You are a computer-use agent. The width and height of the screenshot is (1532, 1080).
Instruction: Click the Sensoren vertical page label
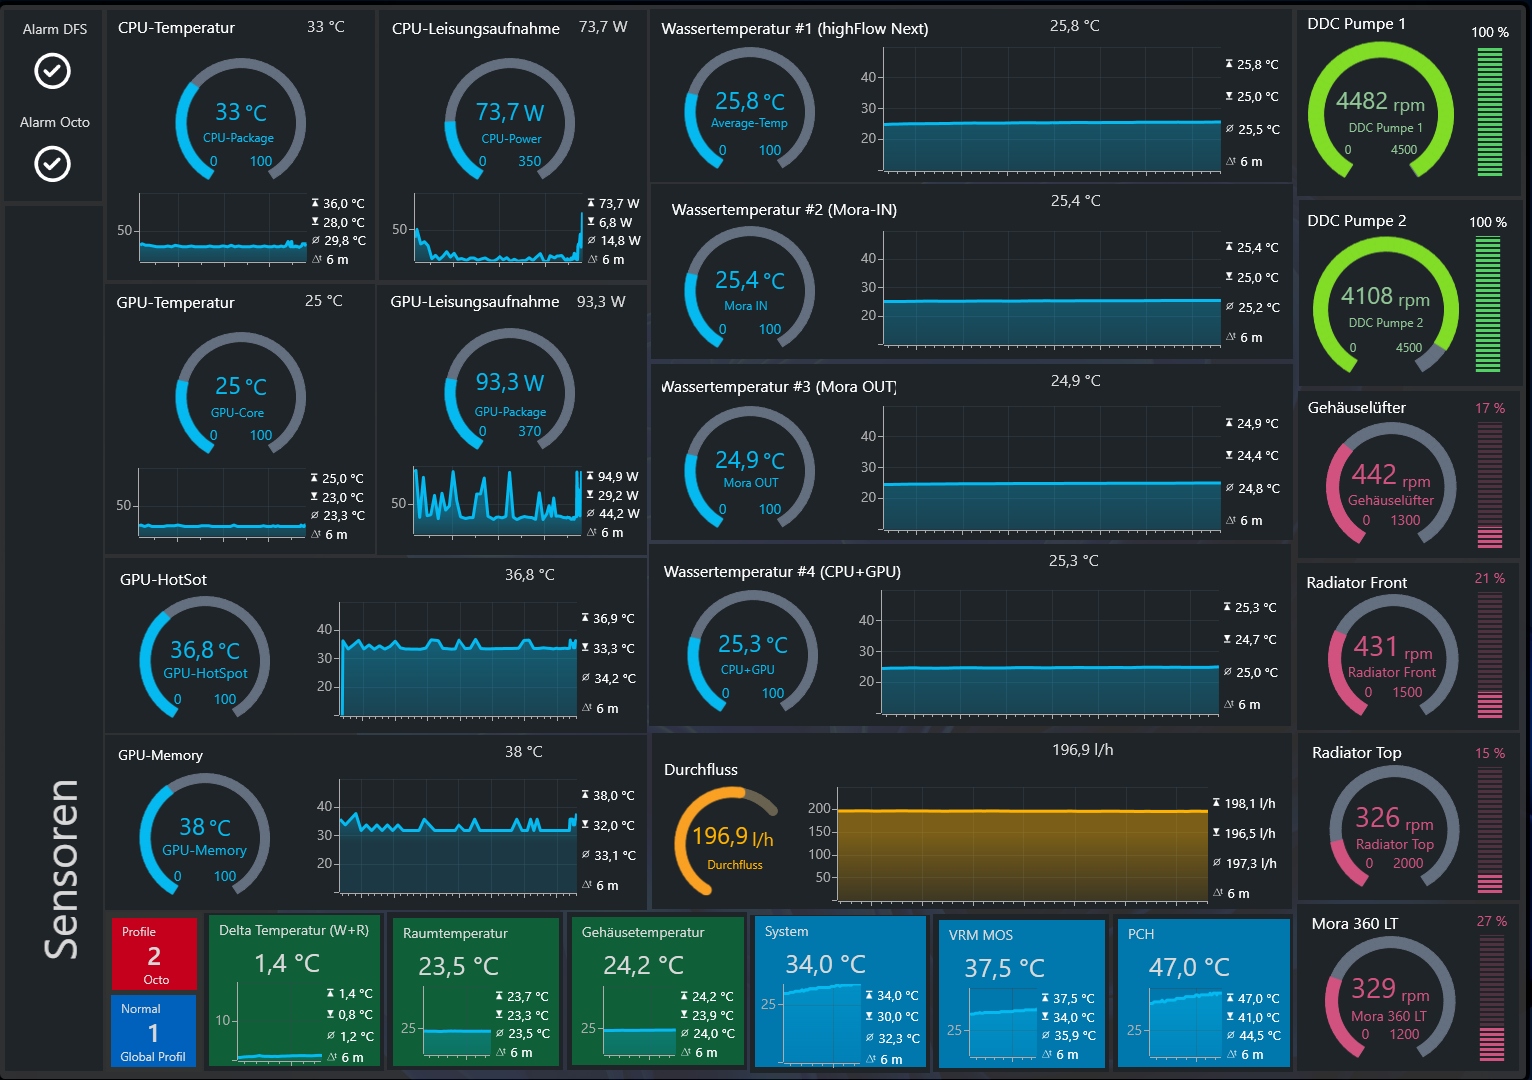coord(62,870)
